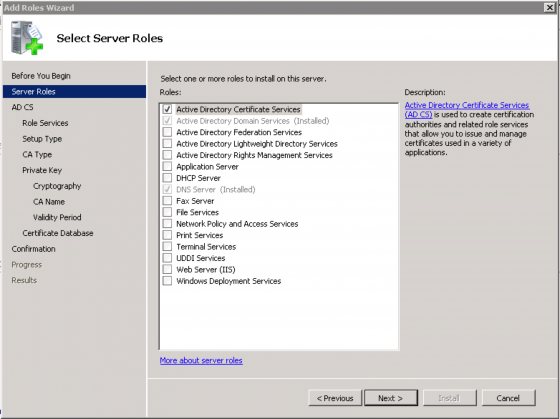560x419 pixels.
Task: Enable Network Policy and Access Services
Action: click(x=167, y=224)
